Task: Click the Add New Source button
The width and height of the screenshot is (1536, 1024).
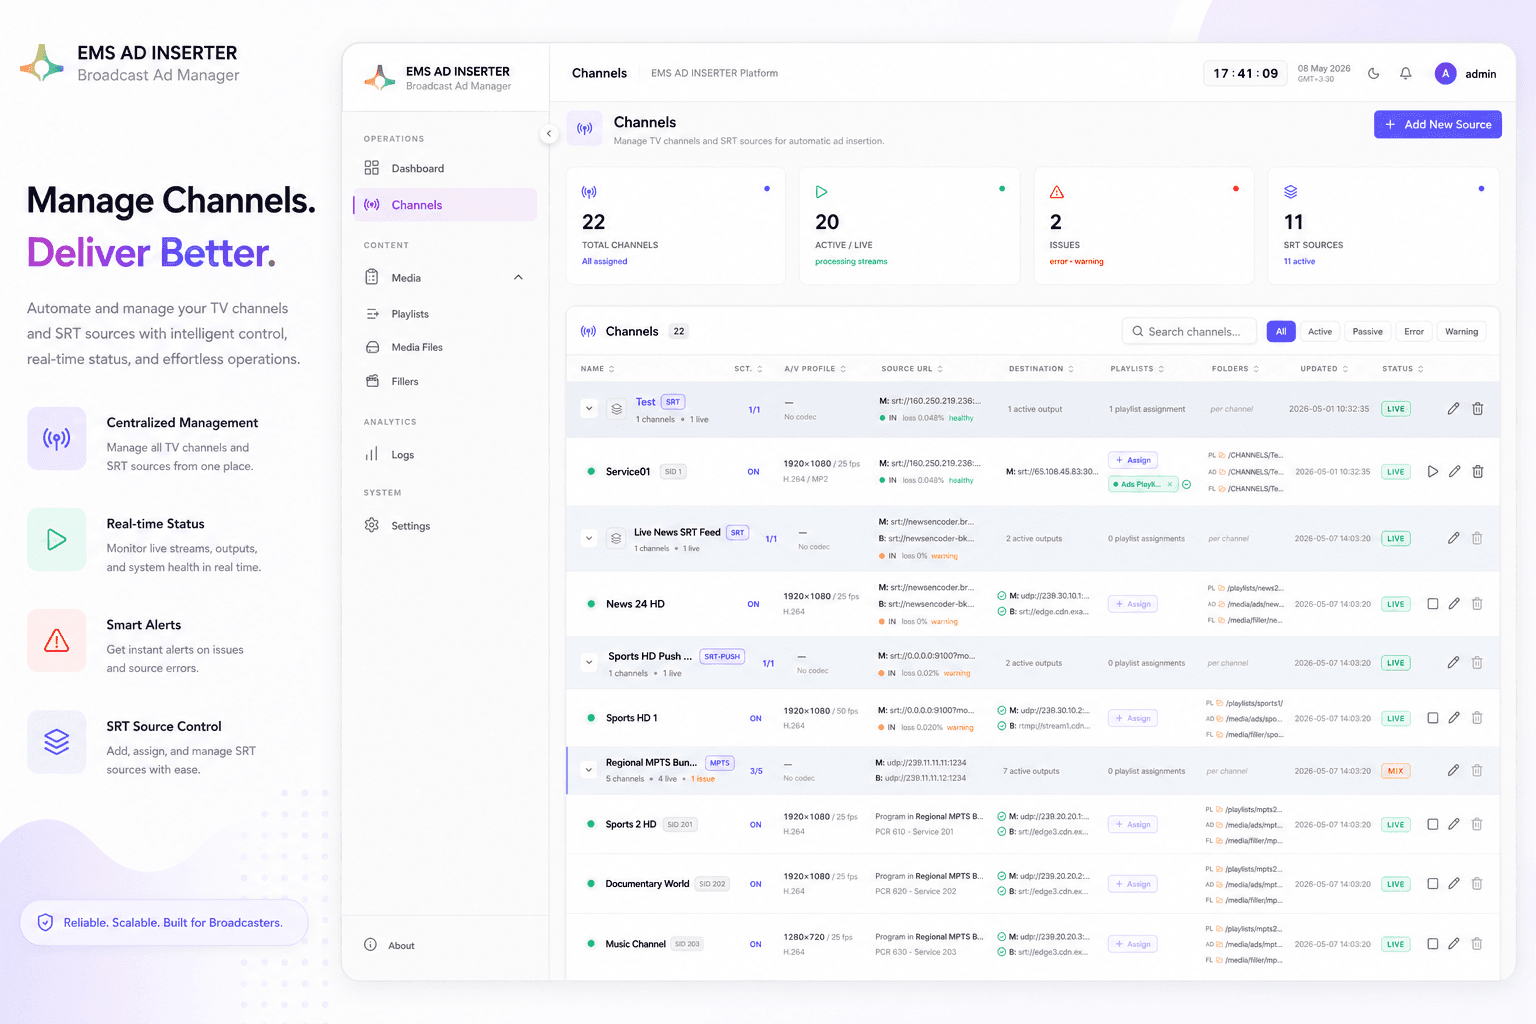Action: coord(1438,124)
